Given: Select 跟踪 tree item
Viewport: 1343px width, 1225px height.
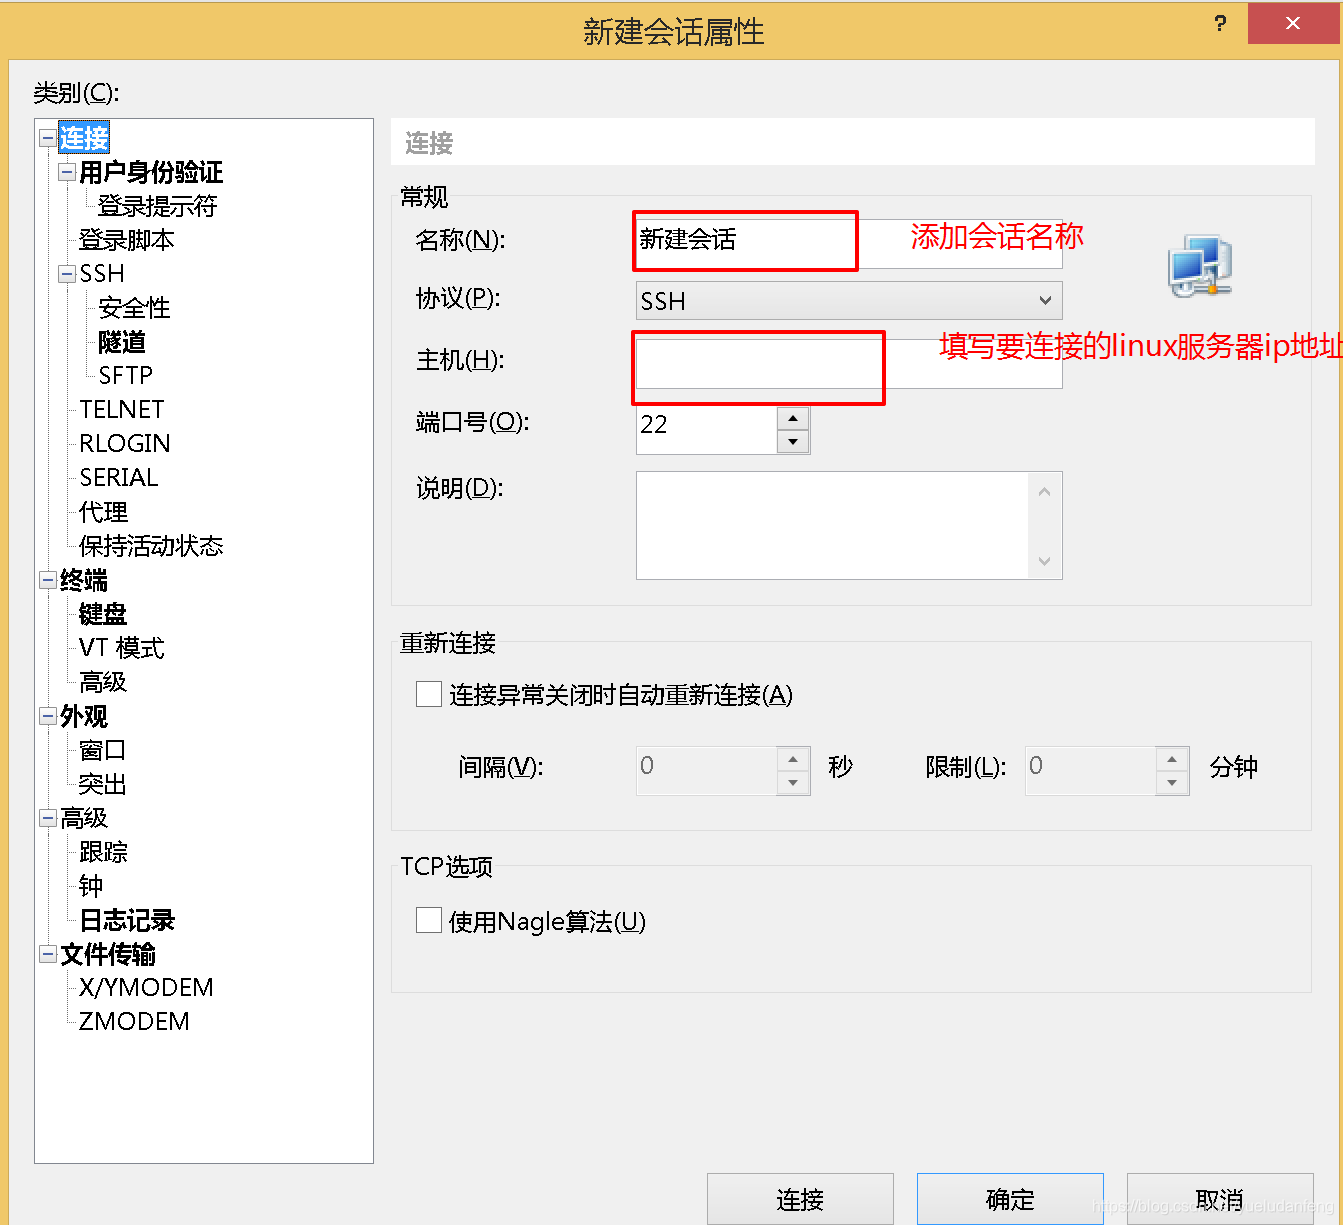Looking at the screenshot, I should click(104, 852).
